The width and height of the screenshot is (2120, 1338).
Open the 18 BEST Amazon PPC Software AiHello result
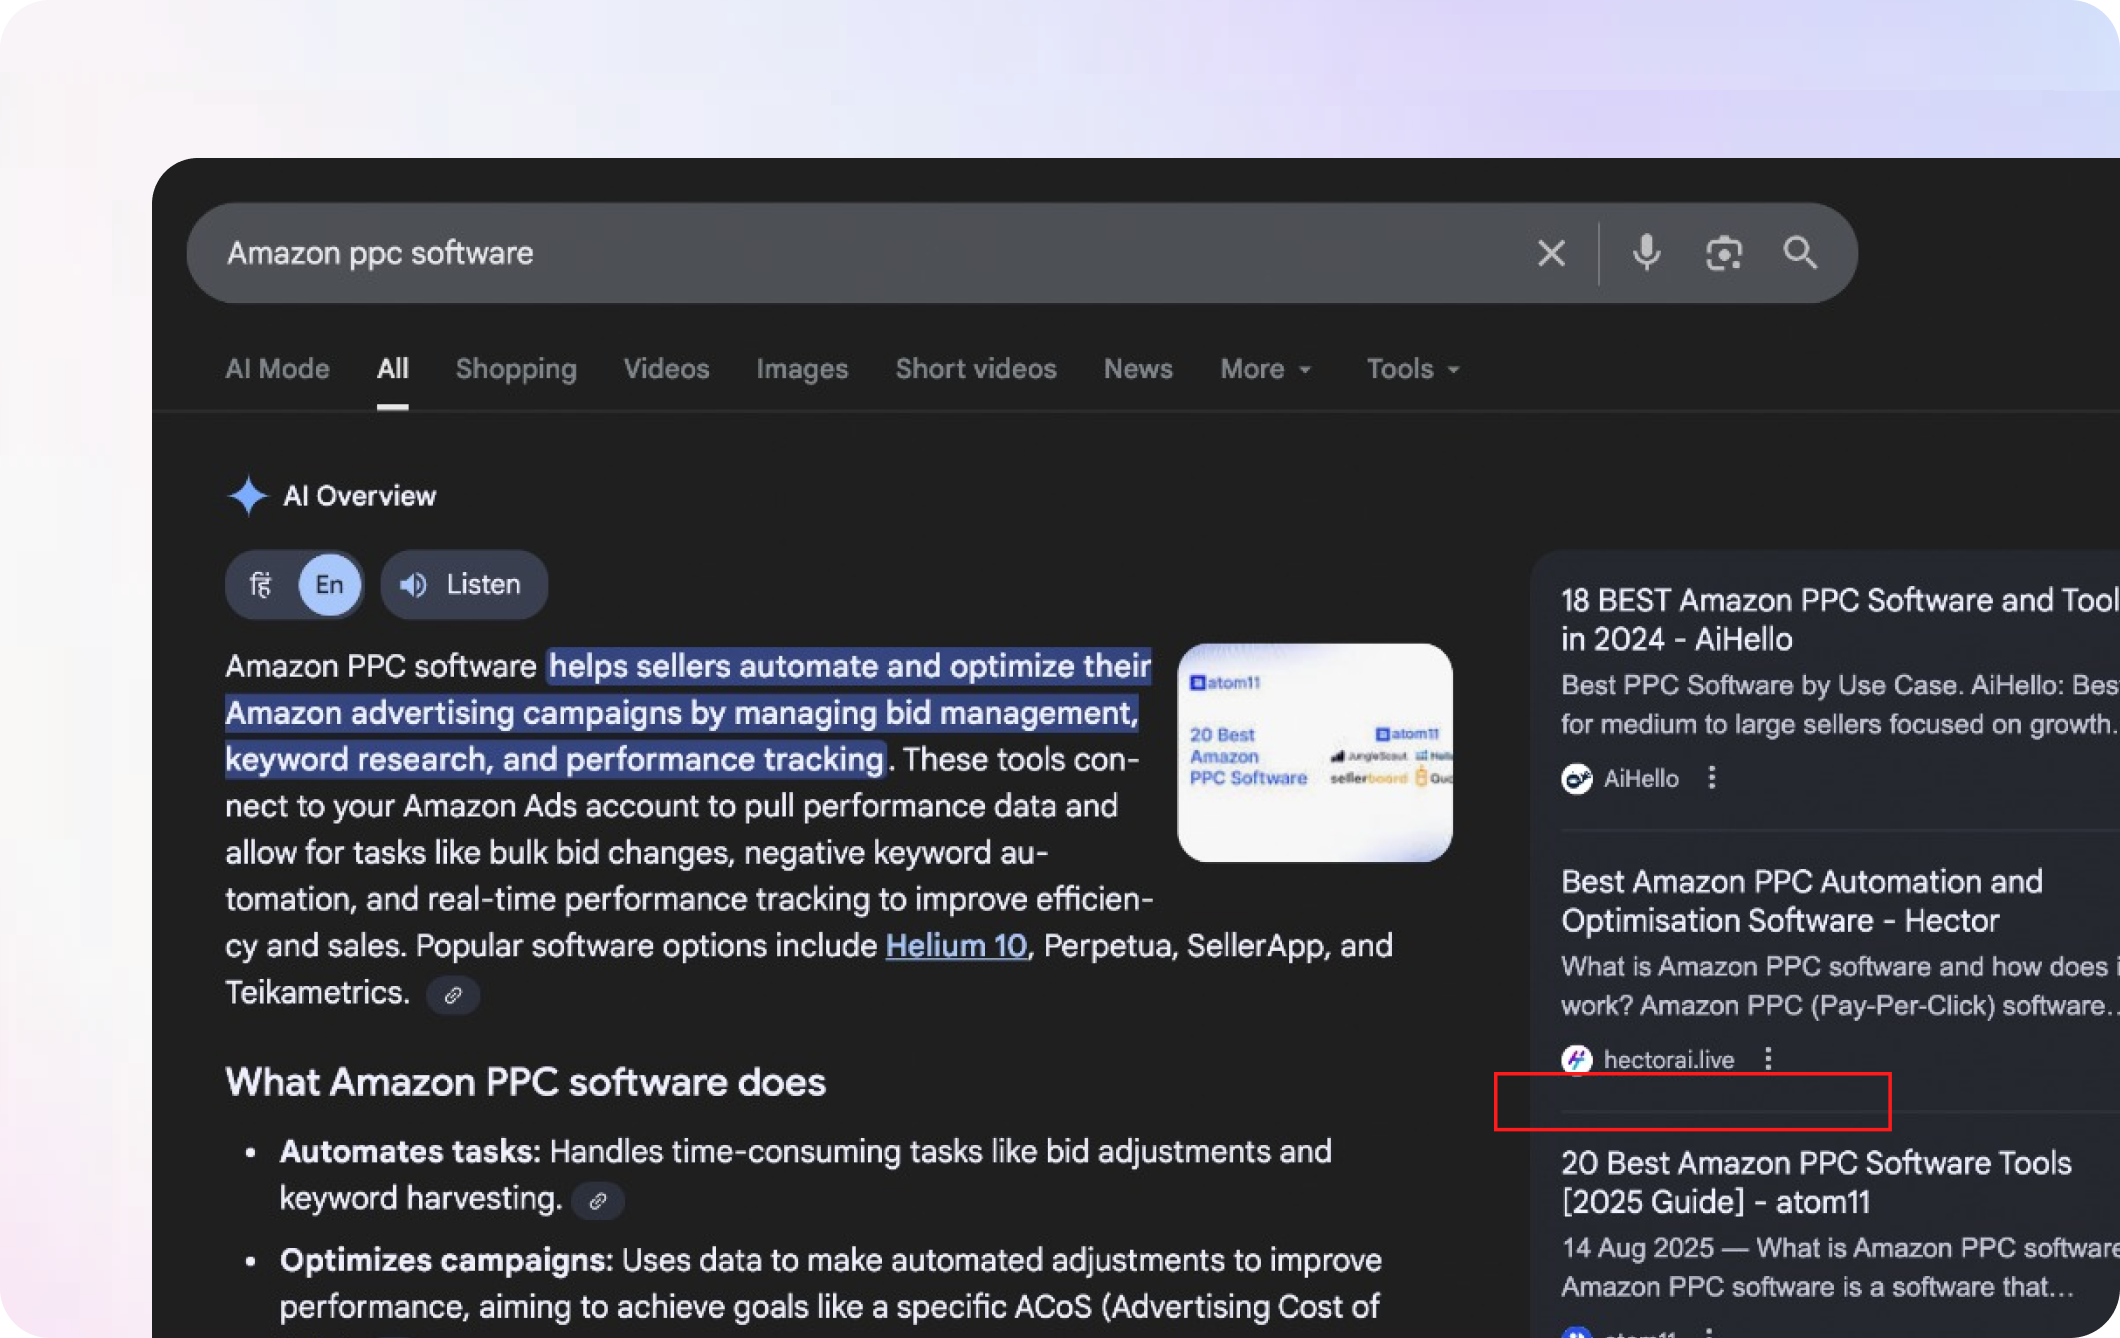(x=1840, y=619)
